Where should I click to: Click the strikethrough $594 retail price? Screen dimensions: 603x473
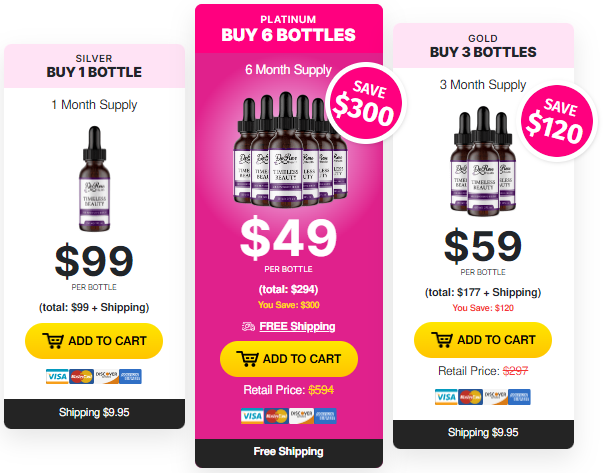pyautogui.click(x=321, y=390)
